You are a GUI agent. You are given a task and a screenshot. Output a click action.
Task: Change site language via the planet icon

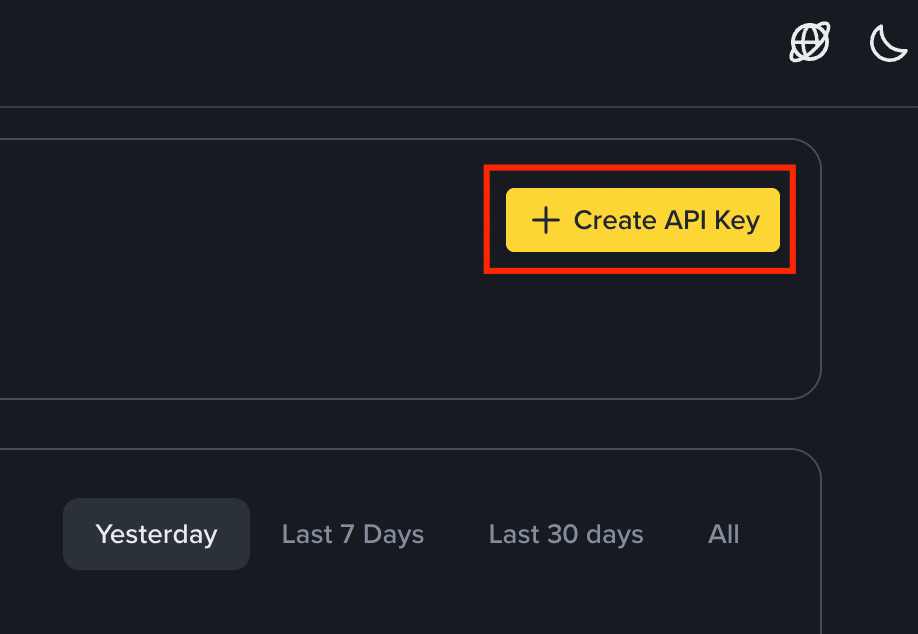(x=810, y=42)
